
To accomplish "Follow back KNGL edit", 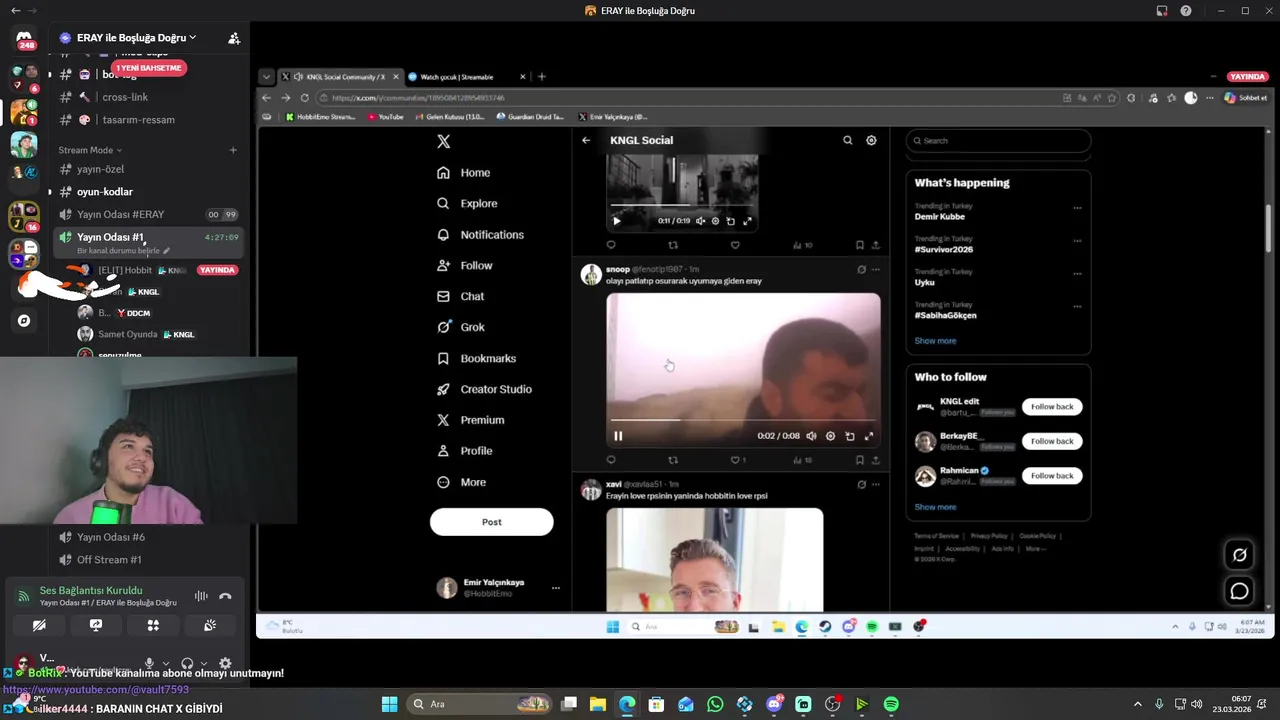I will 1052,407.
